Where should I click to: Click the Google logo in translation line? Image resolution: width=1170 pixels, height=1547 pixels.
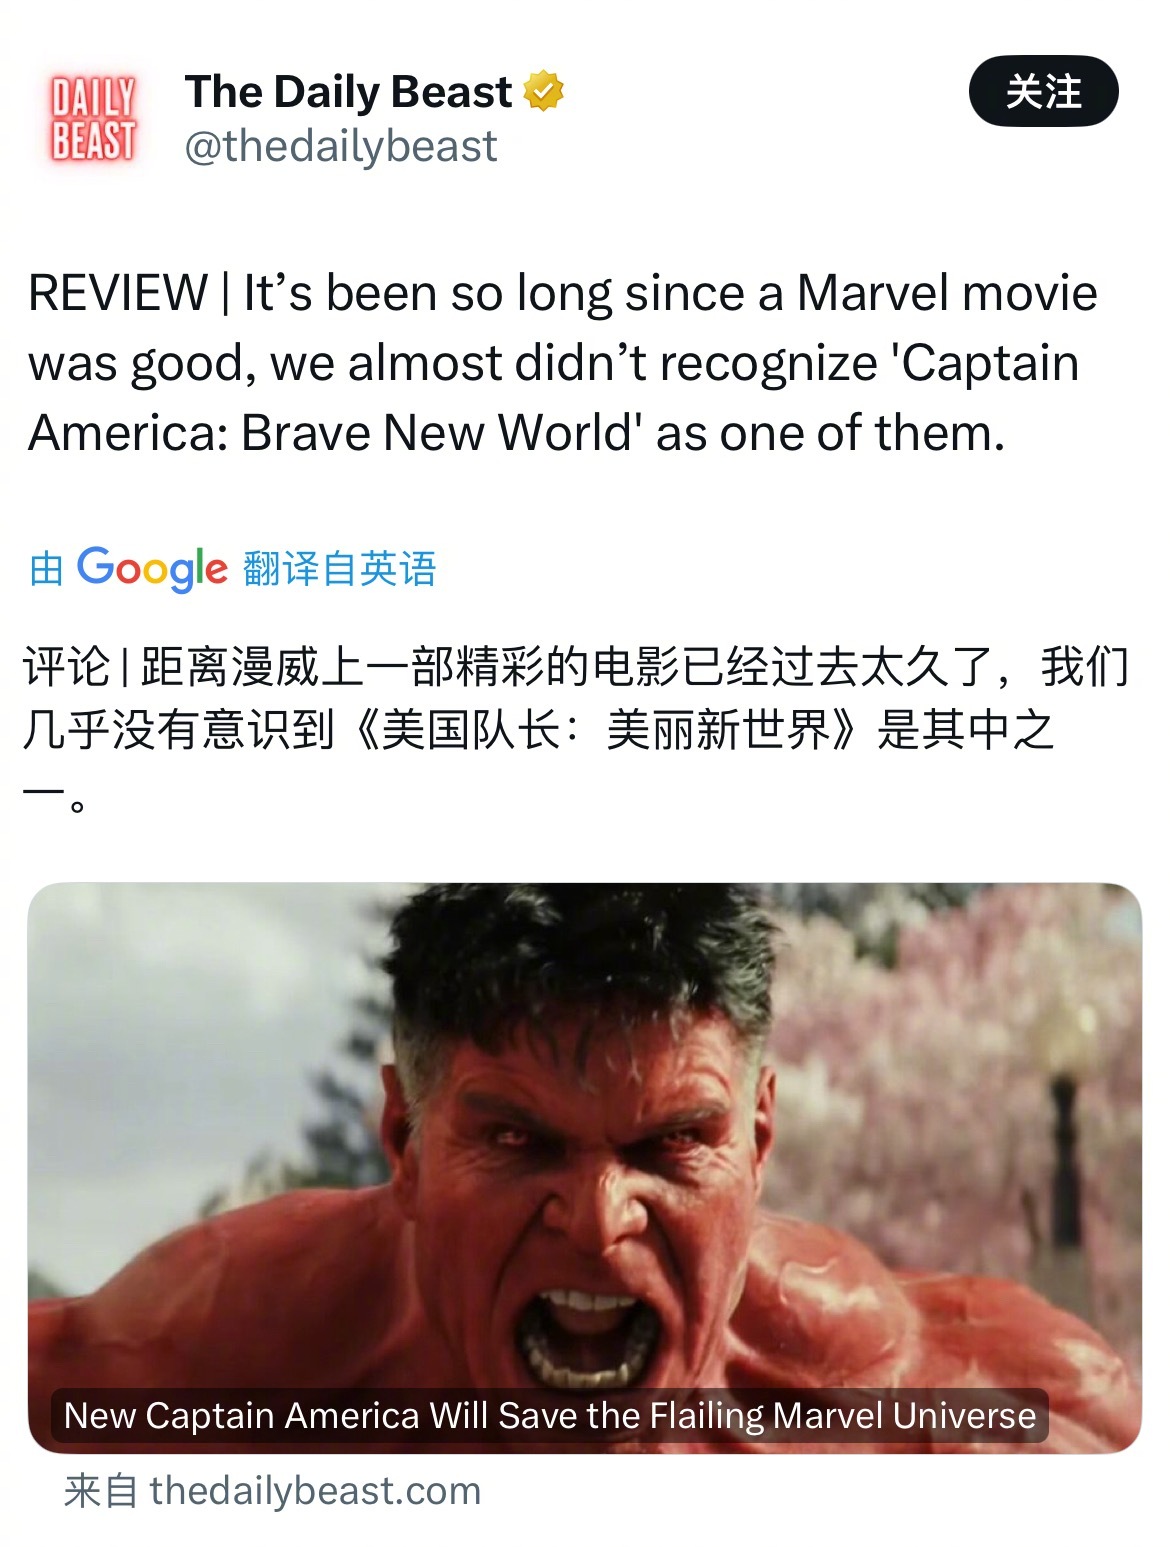click(x=152, y=568)
